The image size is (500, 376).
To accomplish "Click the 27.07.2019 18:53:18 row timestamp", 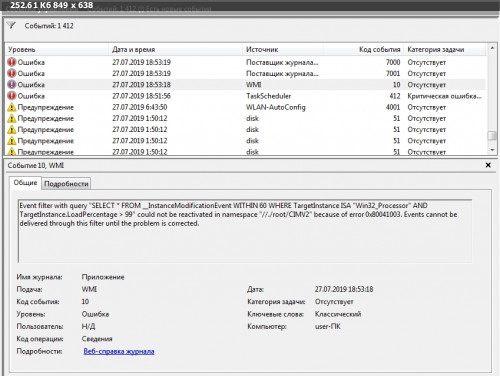I will [x=141, y=85].
